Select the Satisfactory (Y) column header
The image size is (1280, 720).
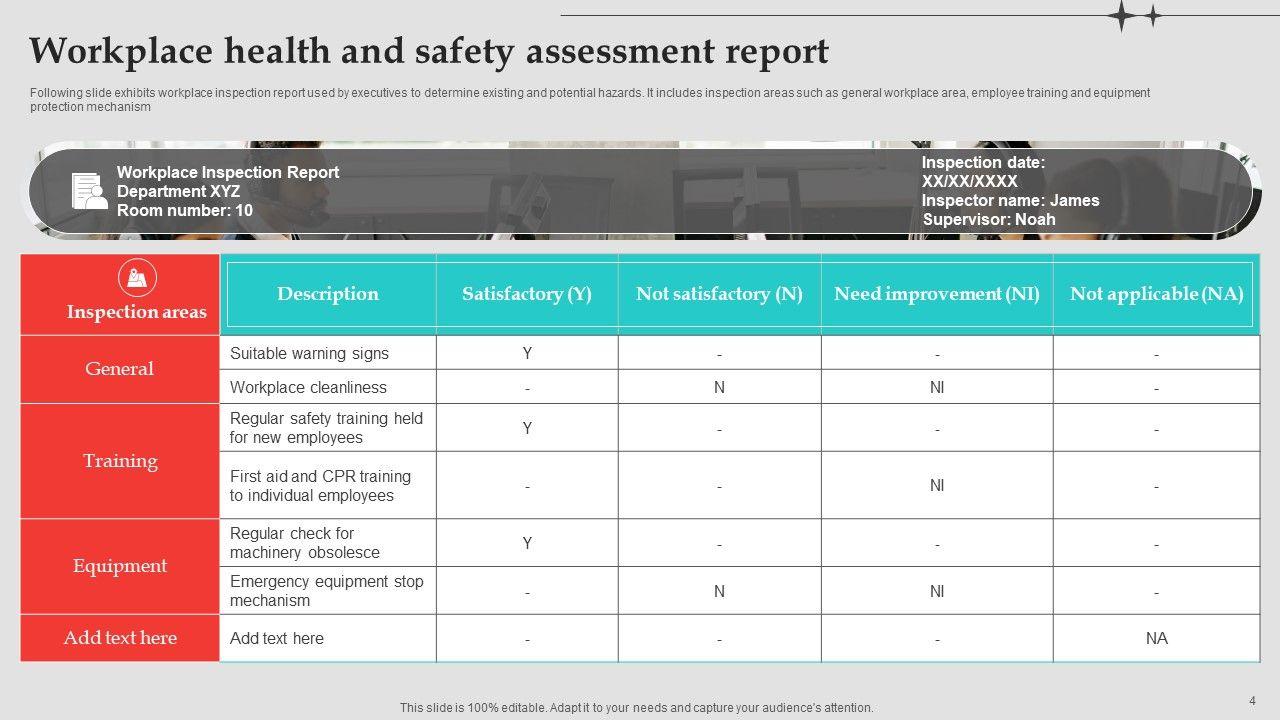[x=527, y=294]
